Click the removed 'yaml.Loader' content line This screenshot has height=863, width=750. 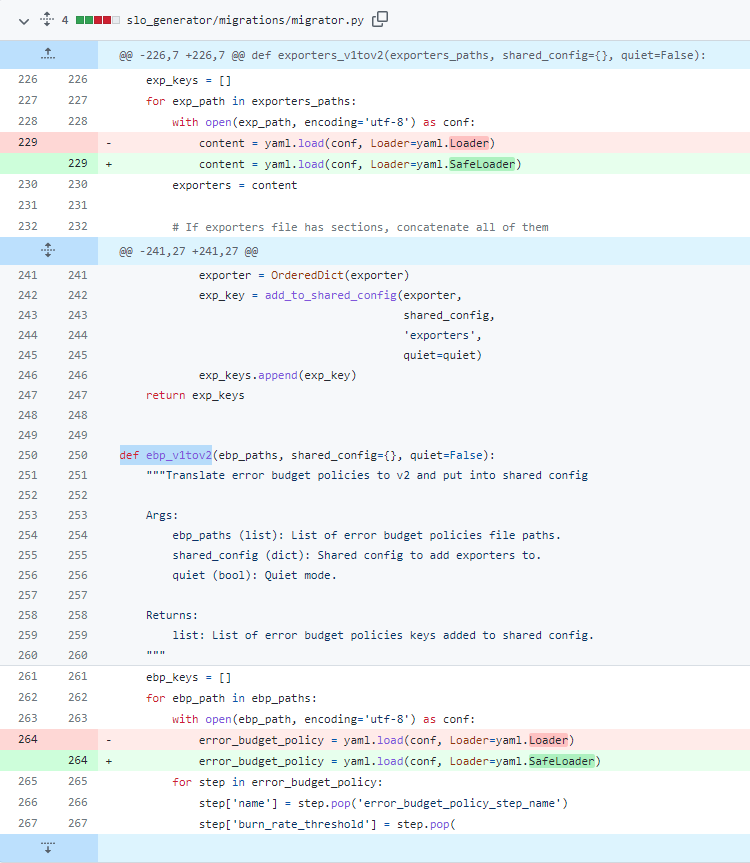pyautogui.click(x=347, y=143)
